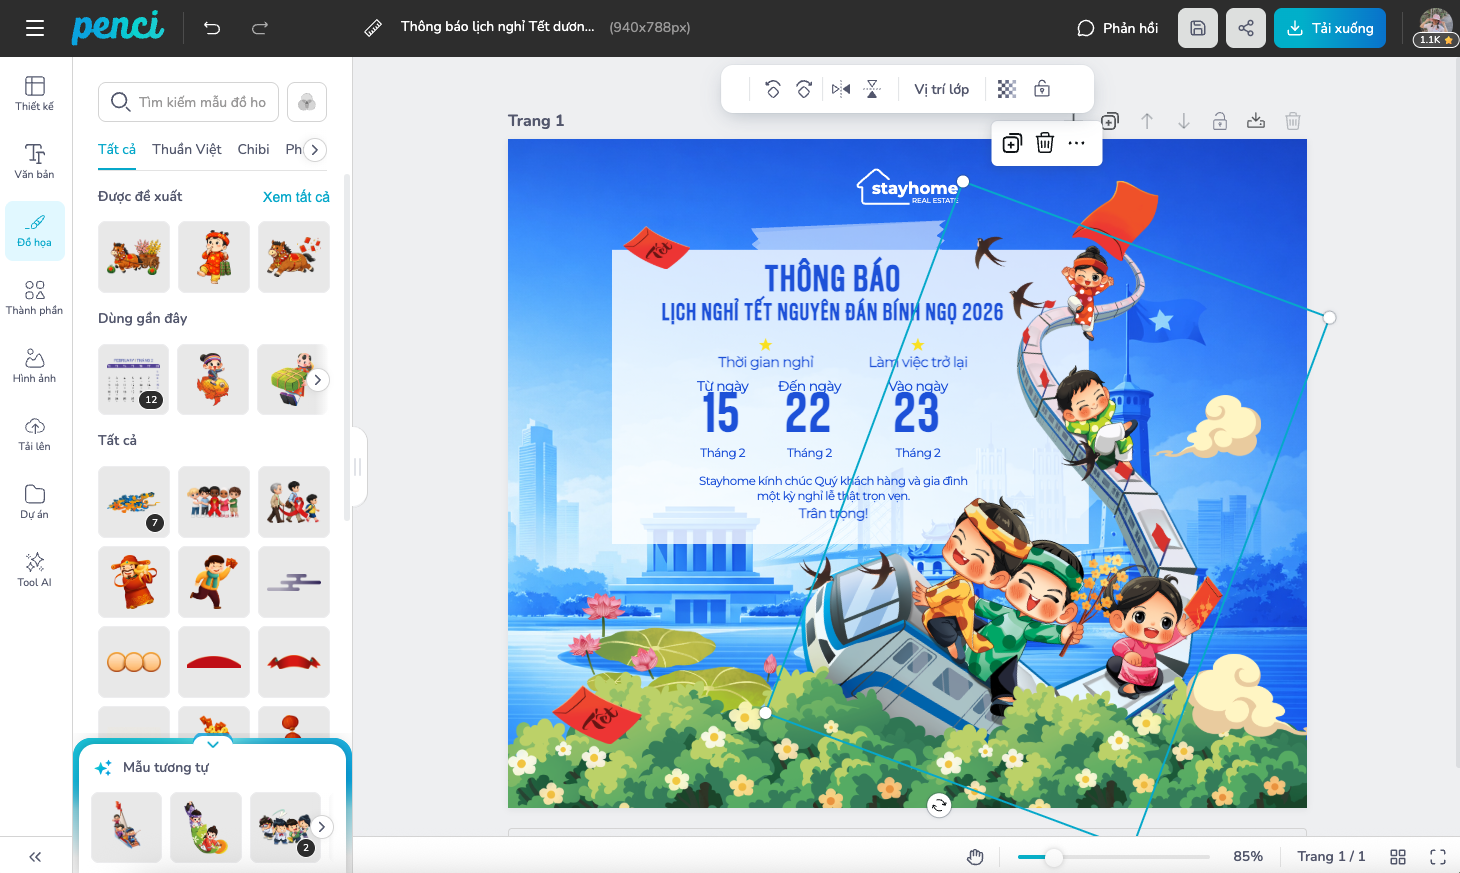Collapse the left sidebar with double chevron
Viewport: 1460px width, 873px height.
(x=35, y=857)
